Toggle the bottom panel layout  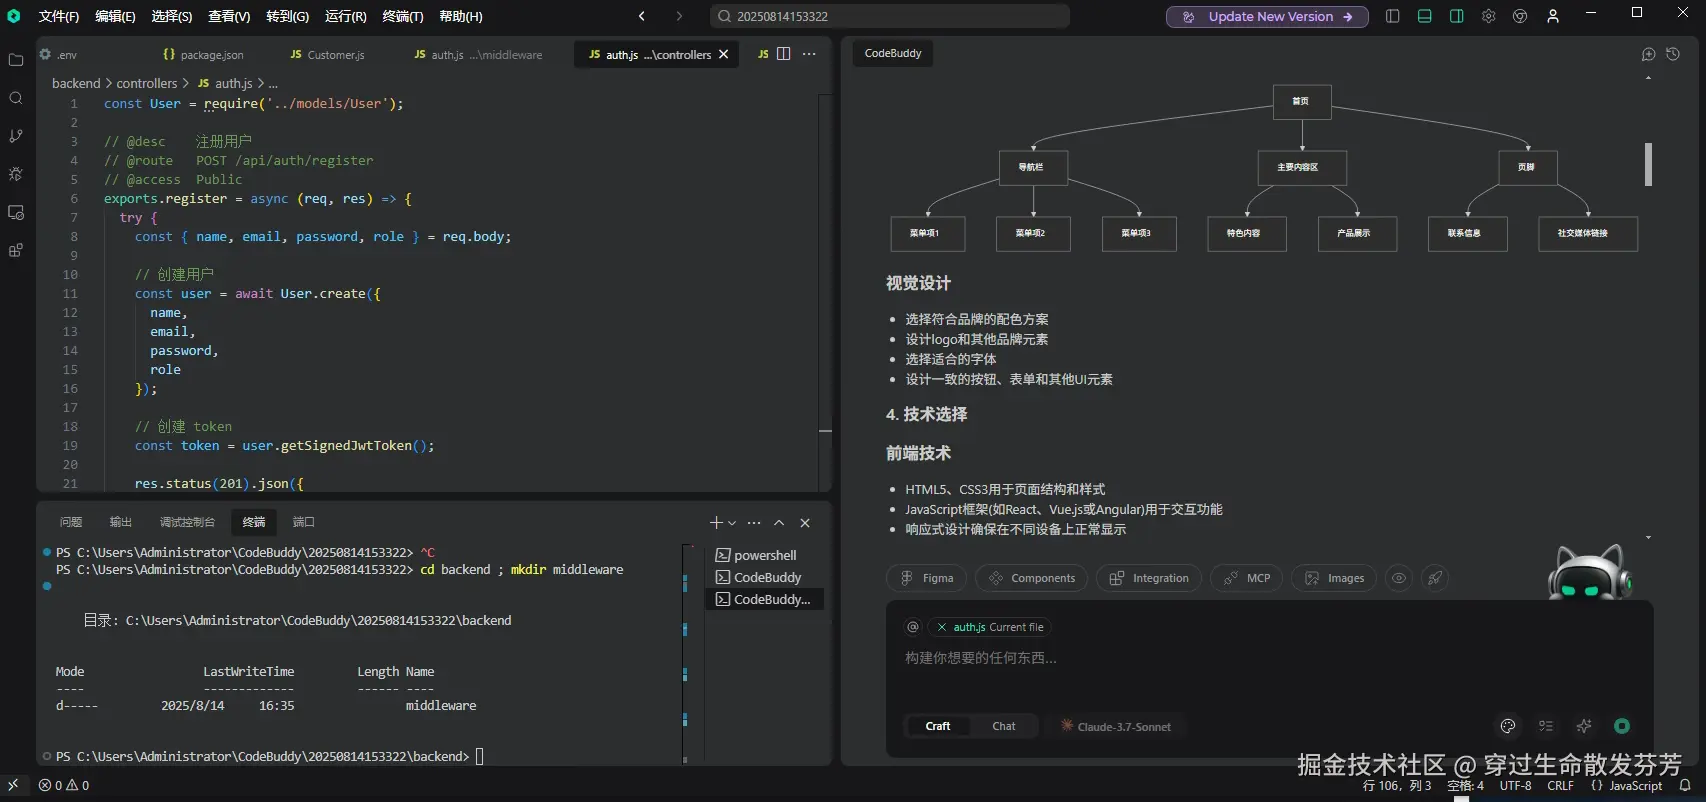point(1424,16)
